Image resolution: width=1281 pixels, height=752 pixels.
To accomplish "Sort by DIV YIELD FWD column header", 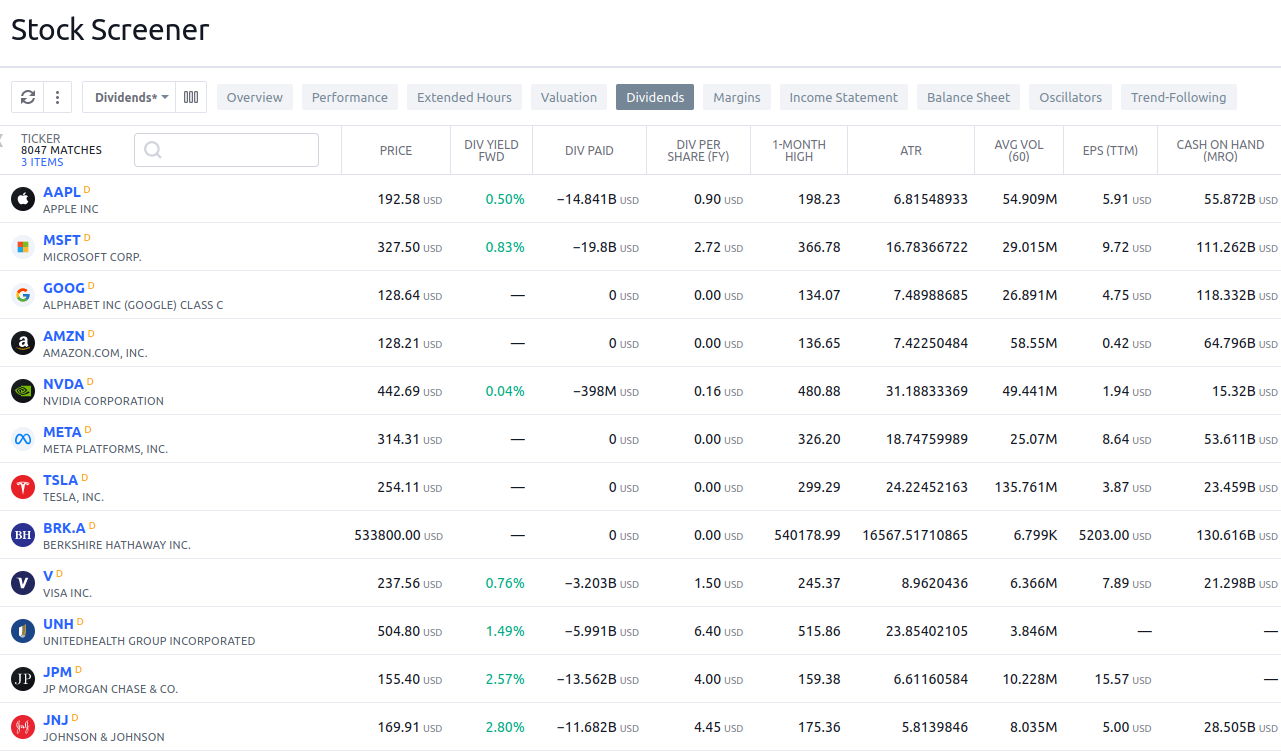I will (491, 150).
